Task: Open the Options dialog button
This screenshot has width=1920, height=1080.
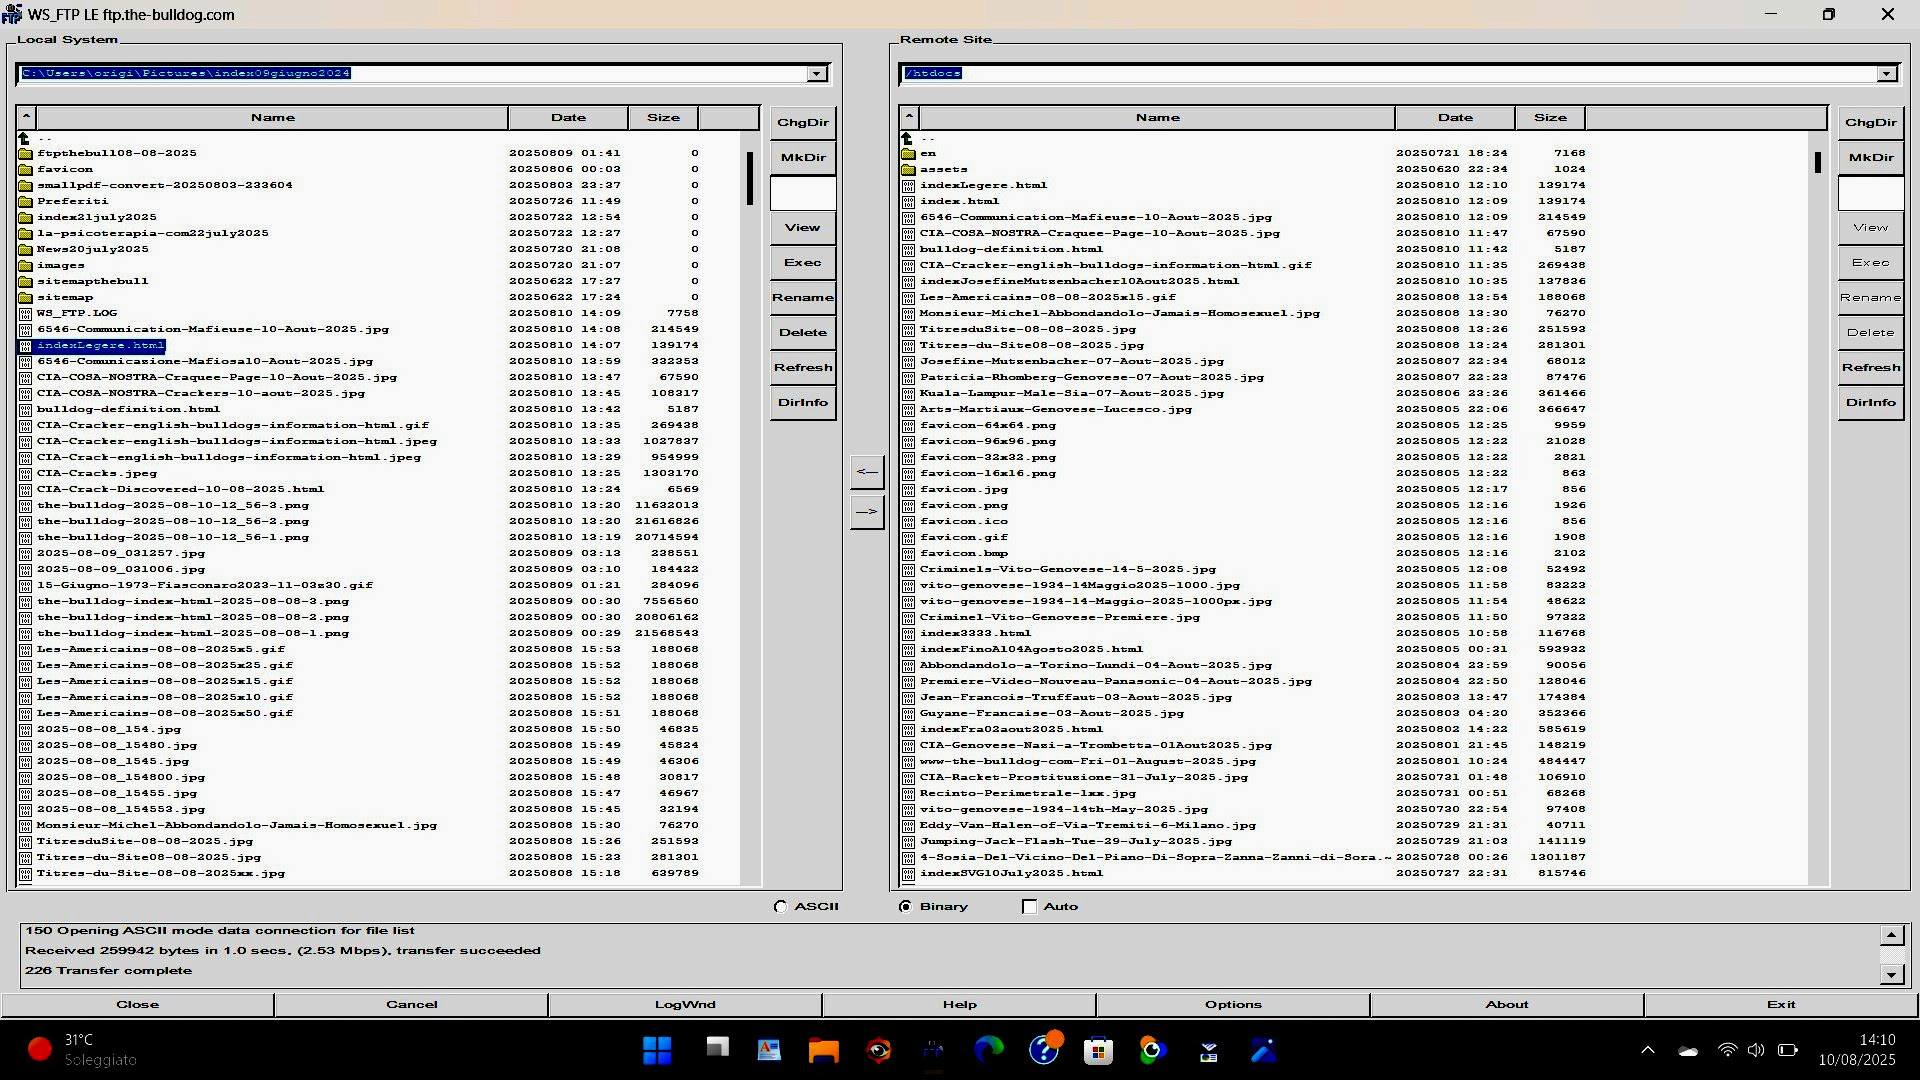Action: [1233, 1004]
